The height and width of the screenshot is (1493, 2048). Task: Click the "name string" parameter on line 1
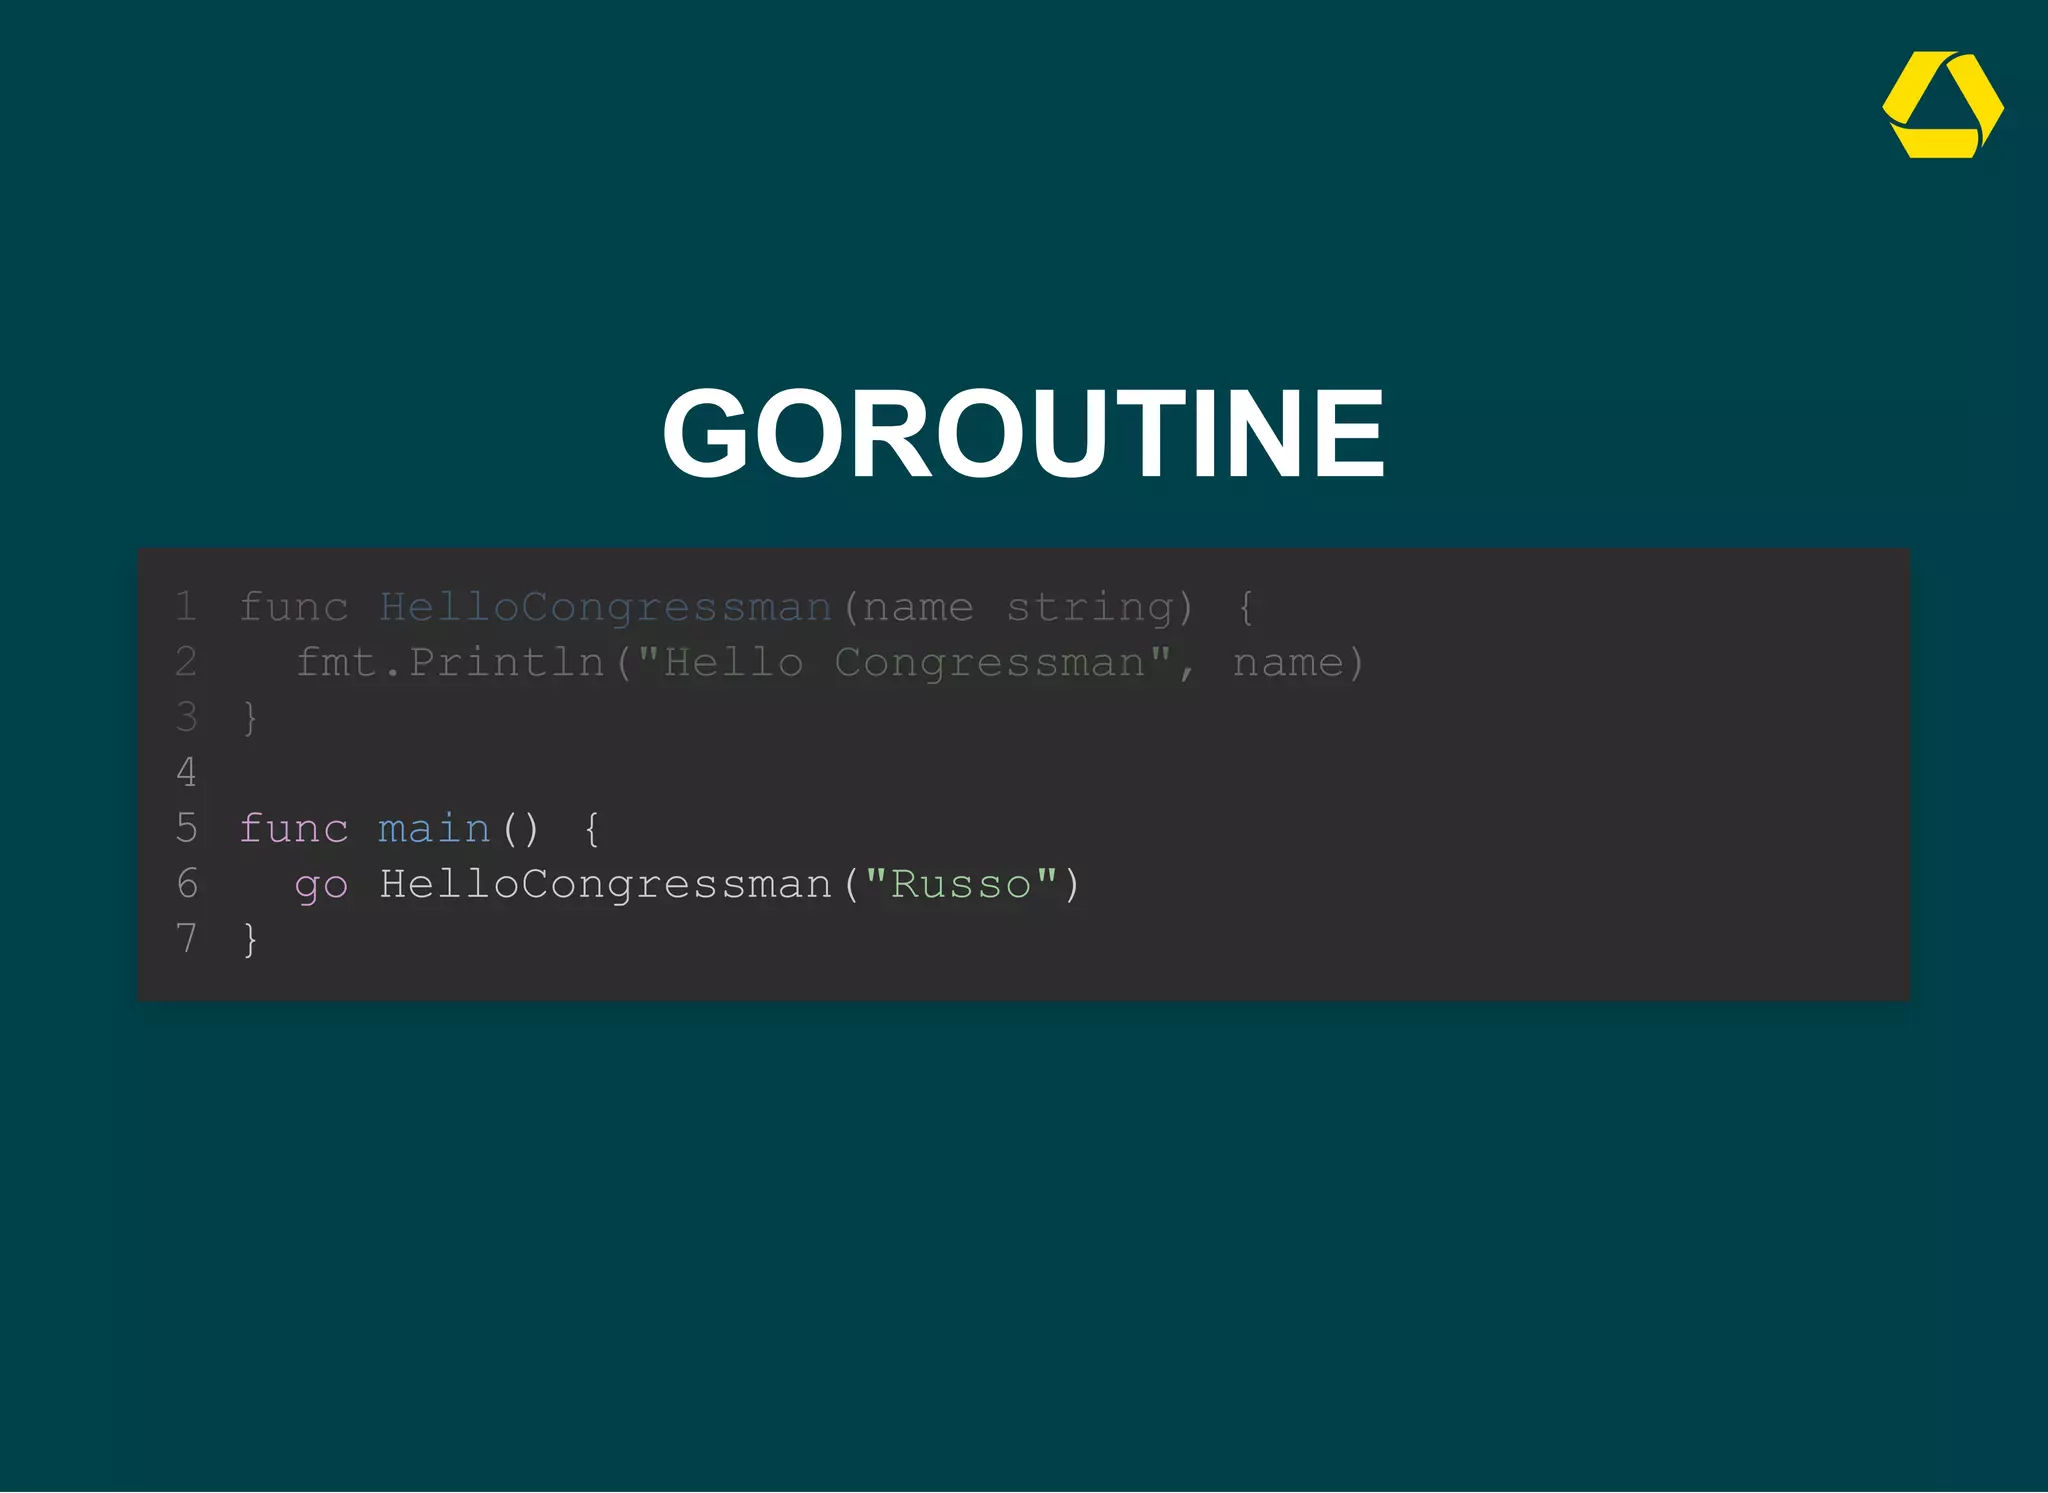coord(1018,607)
